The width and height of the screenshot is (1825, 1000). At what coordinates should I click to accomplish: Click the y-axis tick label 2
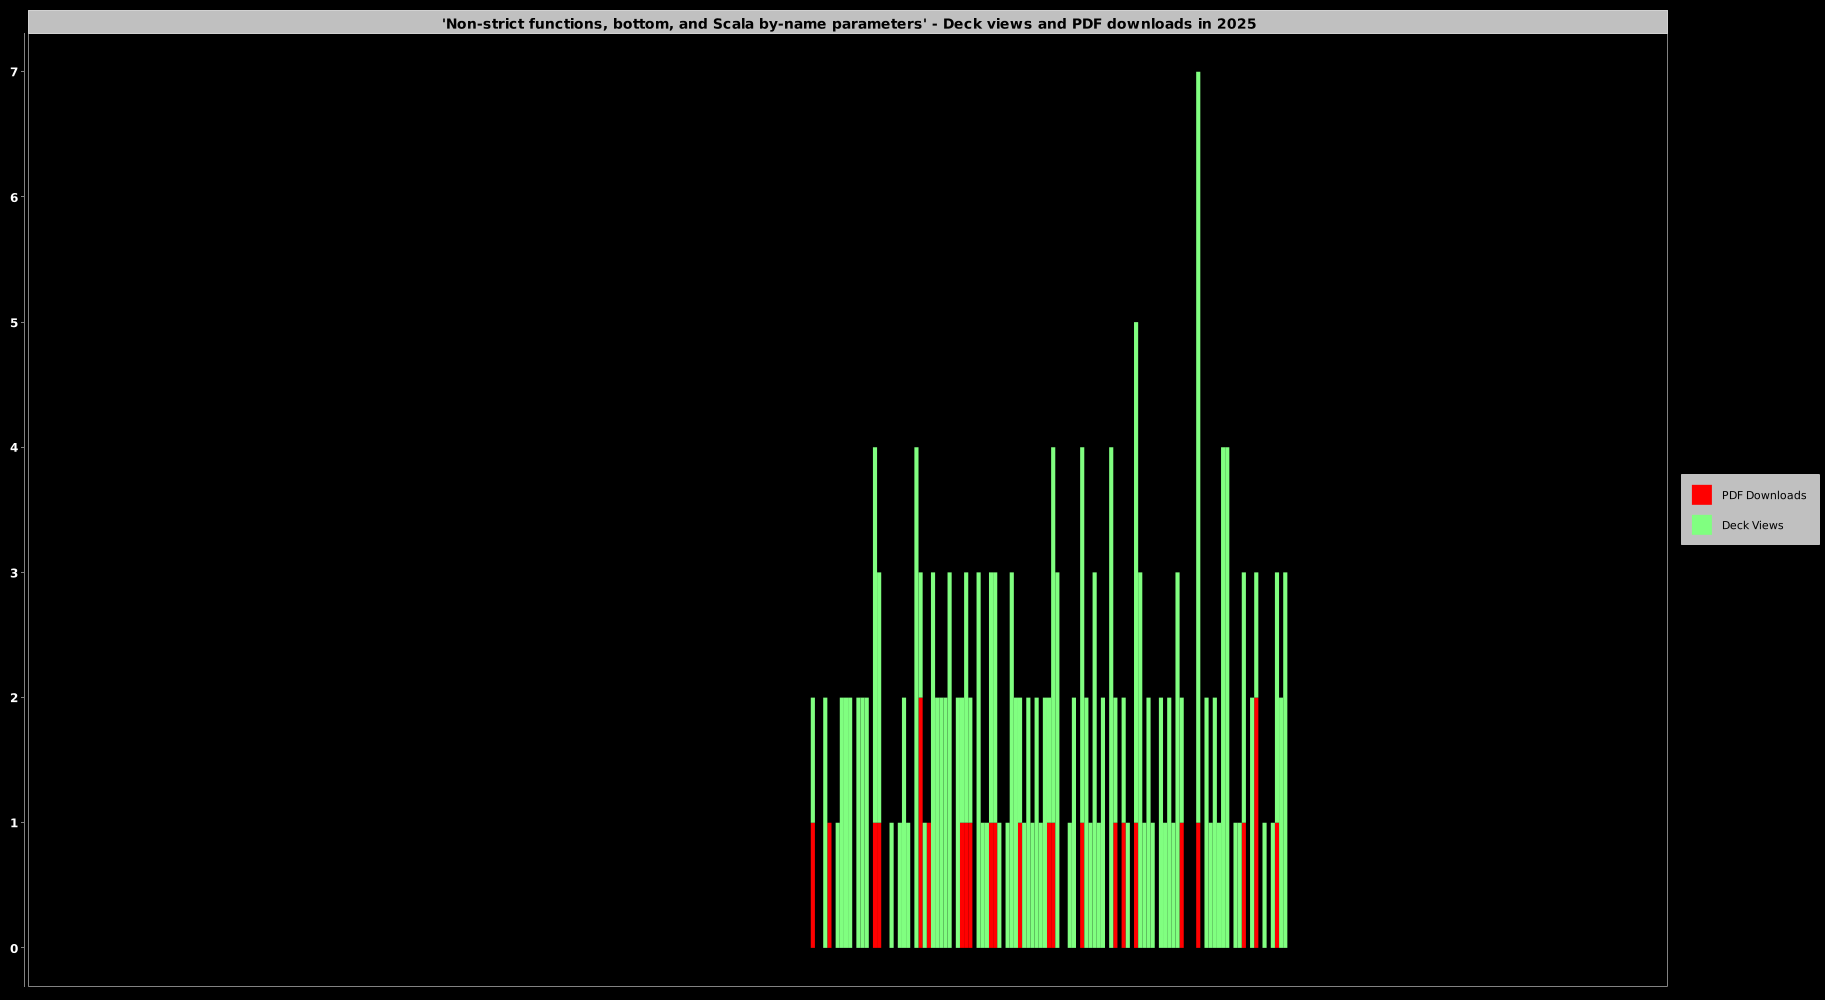tap(14, 698)
